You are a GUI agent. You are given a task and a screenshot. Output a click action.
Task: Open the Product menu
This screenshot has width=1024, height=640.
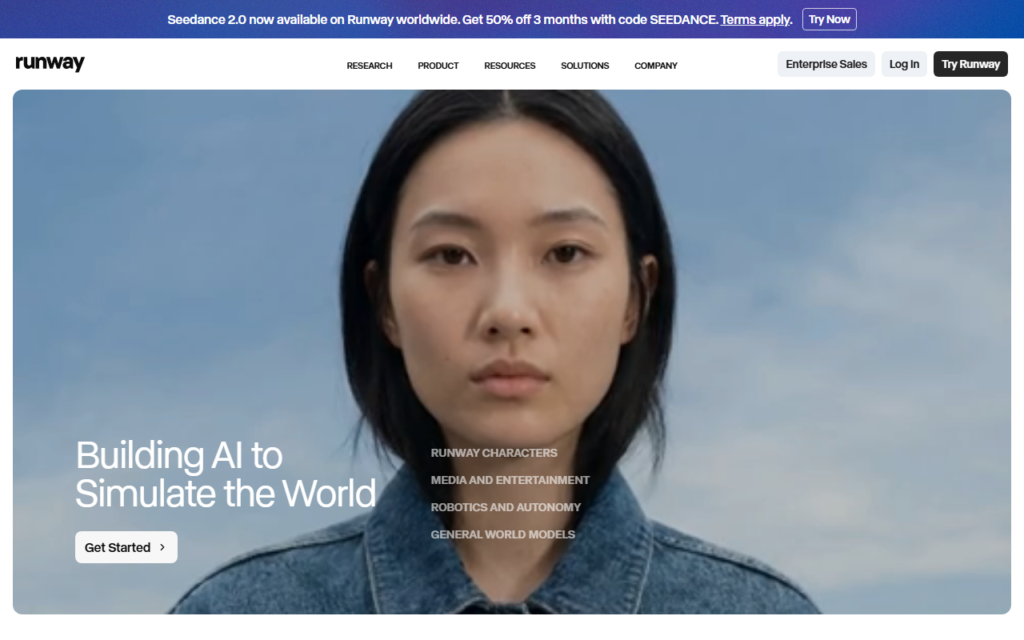point(438,65)
